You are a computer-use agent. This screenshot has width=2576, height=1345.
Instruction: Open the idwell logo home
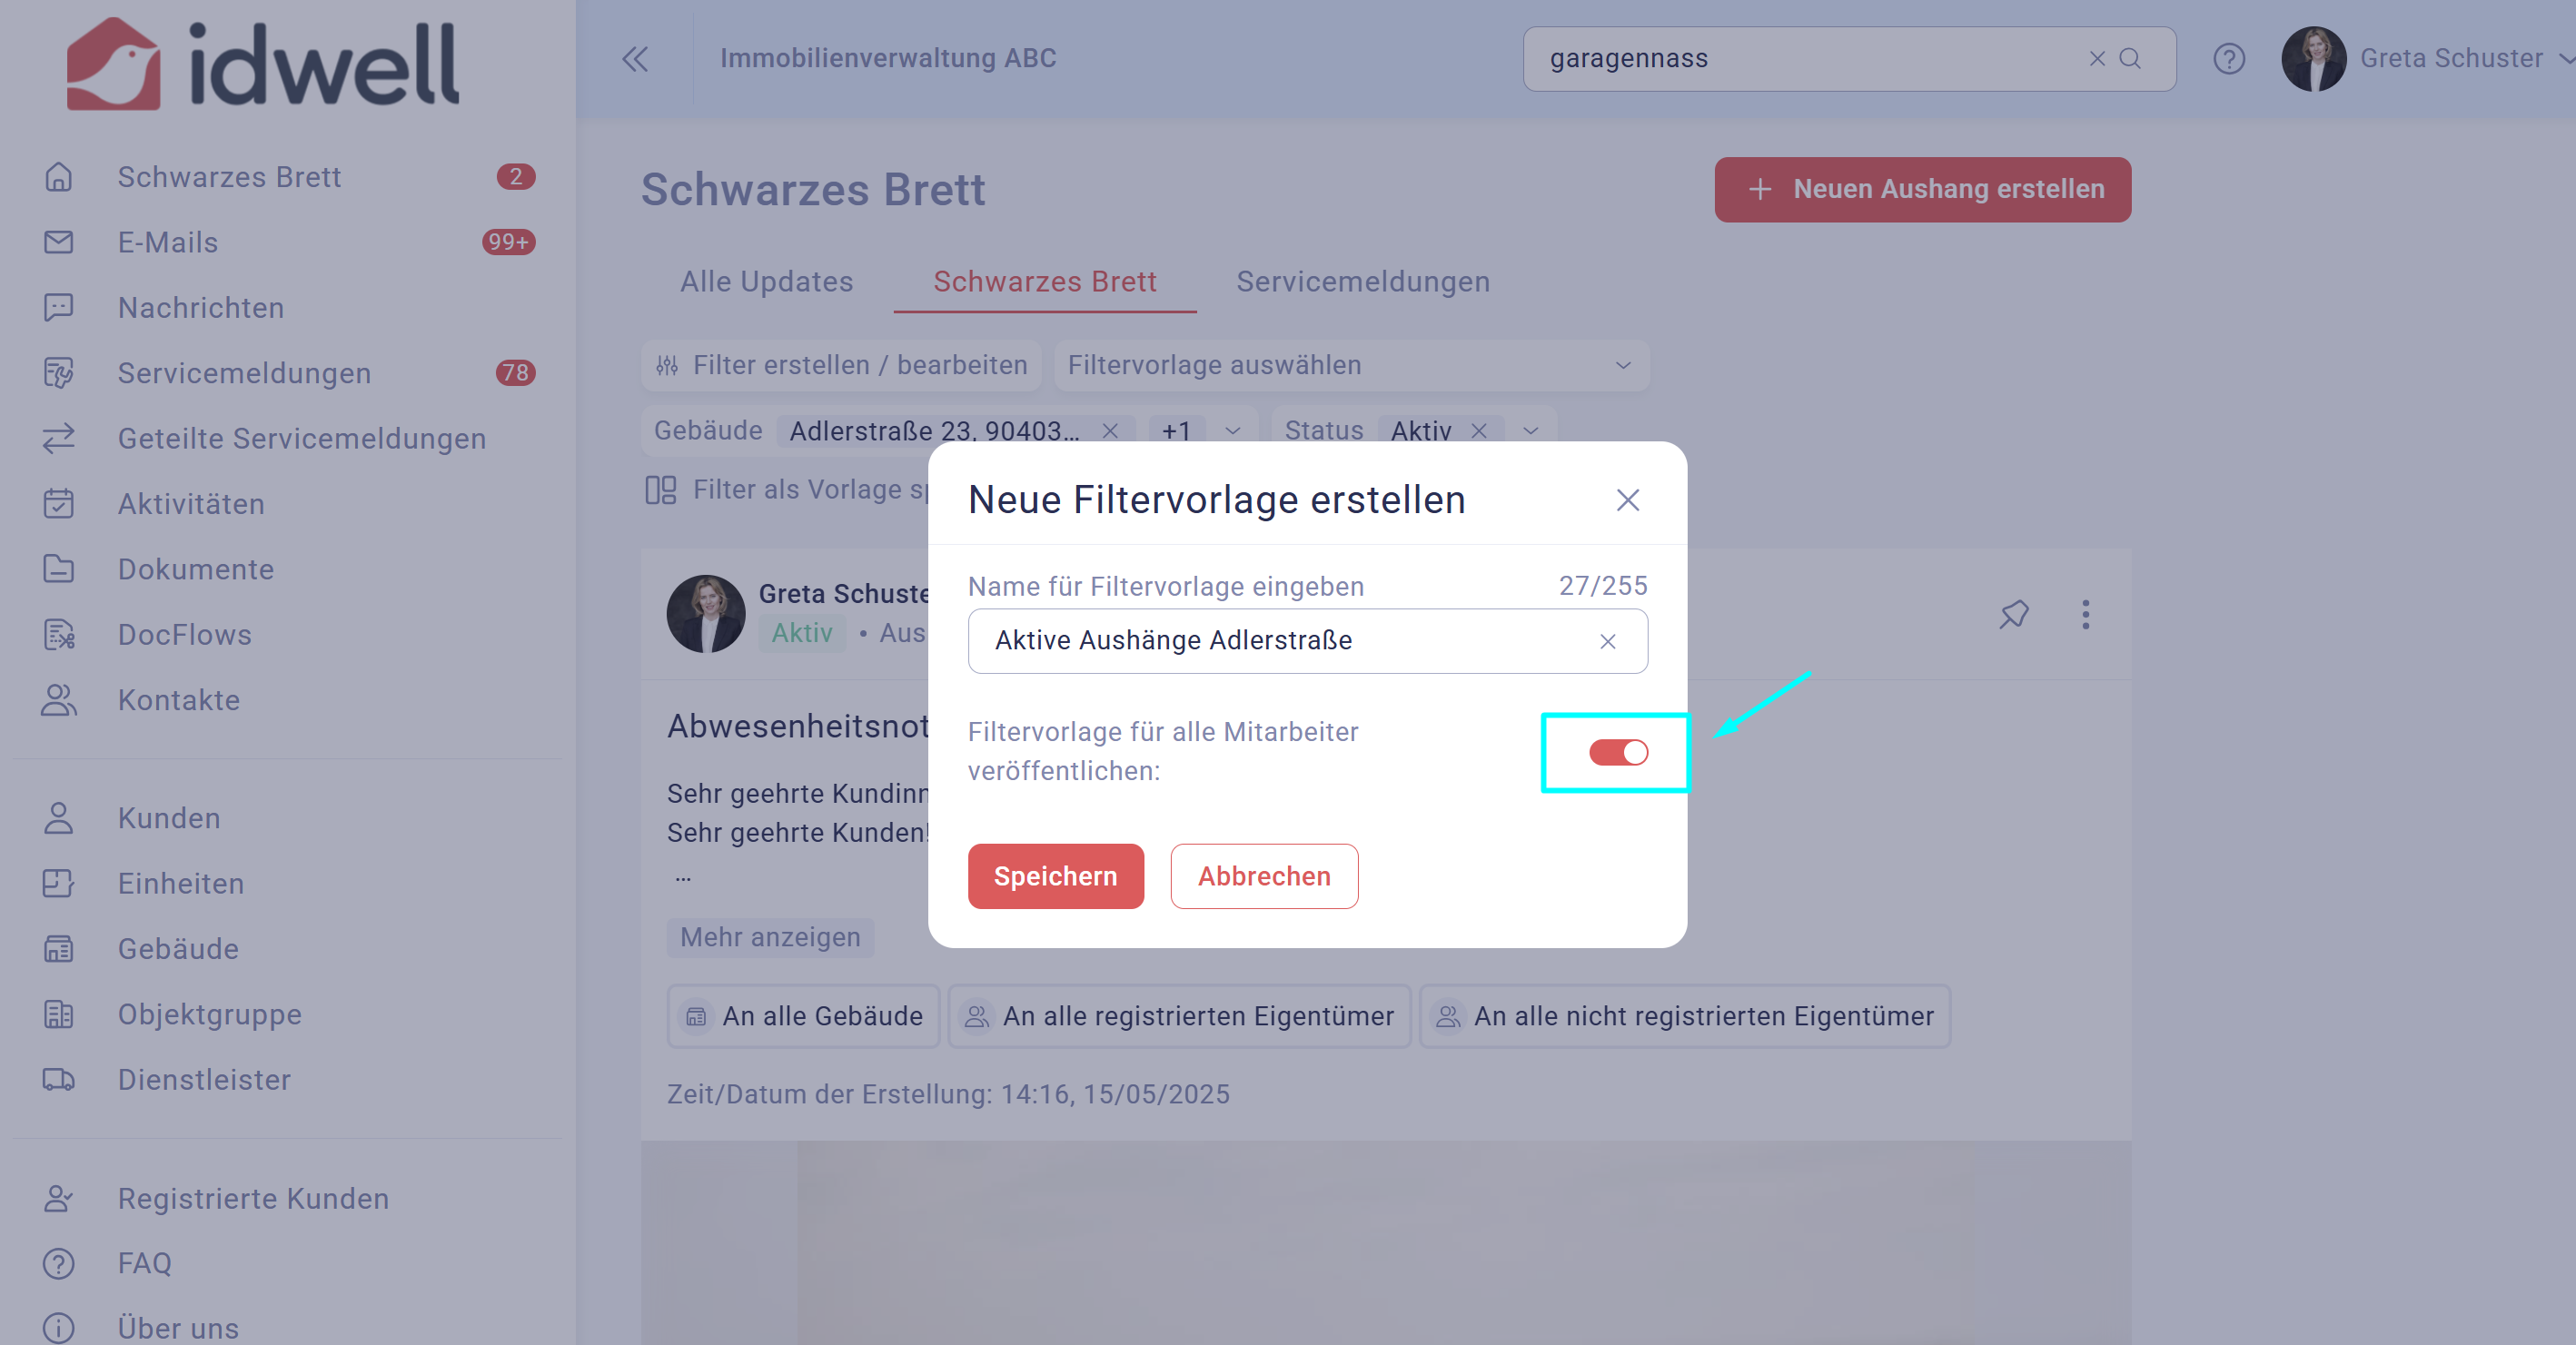coord(263,62)
